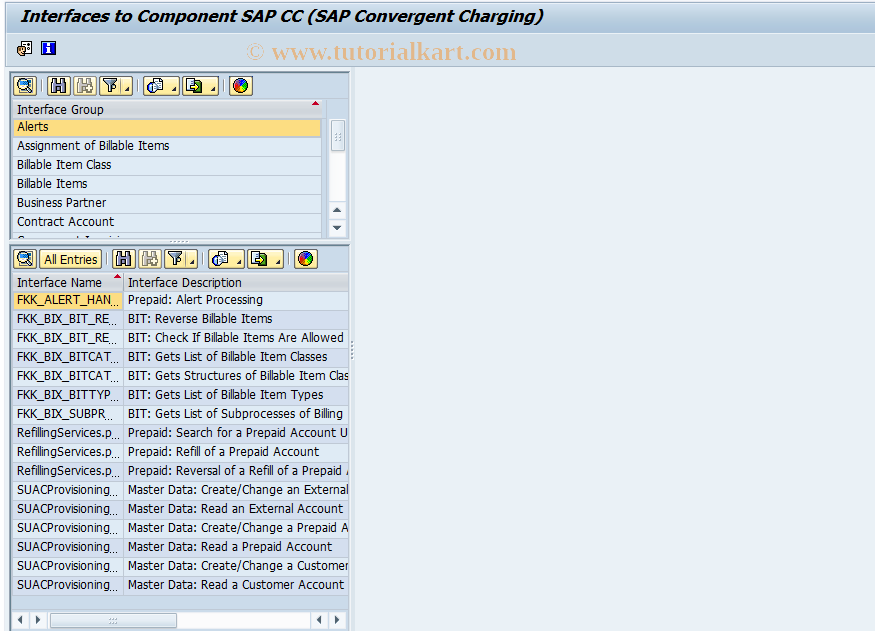The width and height of the screenshot is (875, 631).
Task: Select Prepaid: Refill of a Prepaid Account
Action: 237,452
